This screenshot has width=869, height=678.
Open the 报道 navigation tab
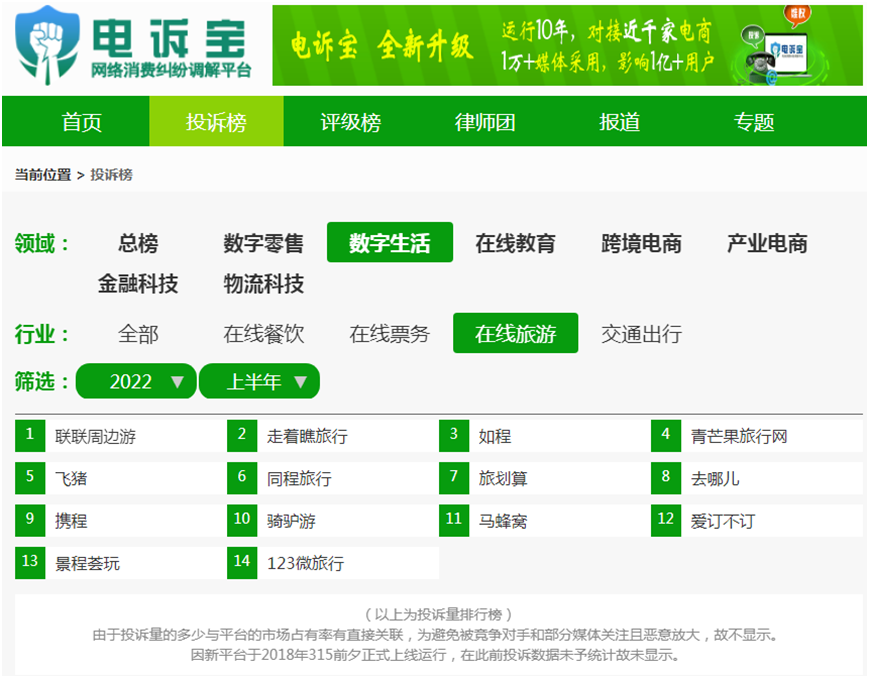pyautogui.click(x=620, y=121)
